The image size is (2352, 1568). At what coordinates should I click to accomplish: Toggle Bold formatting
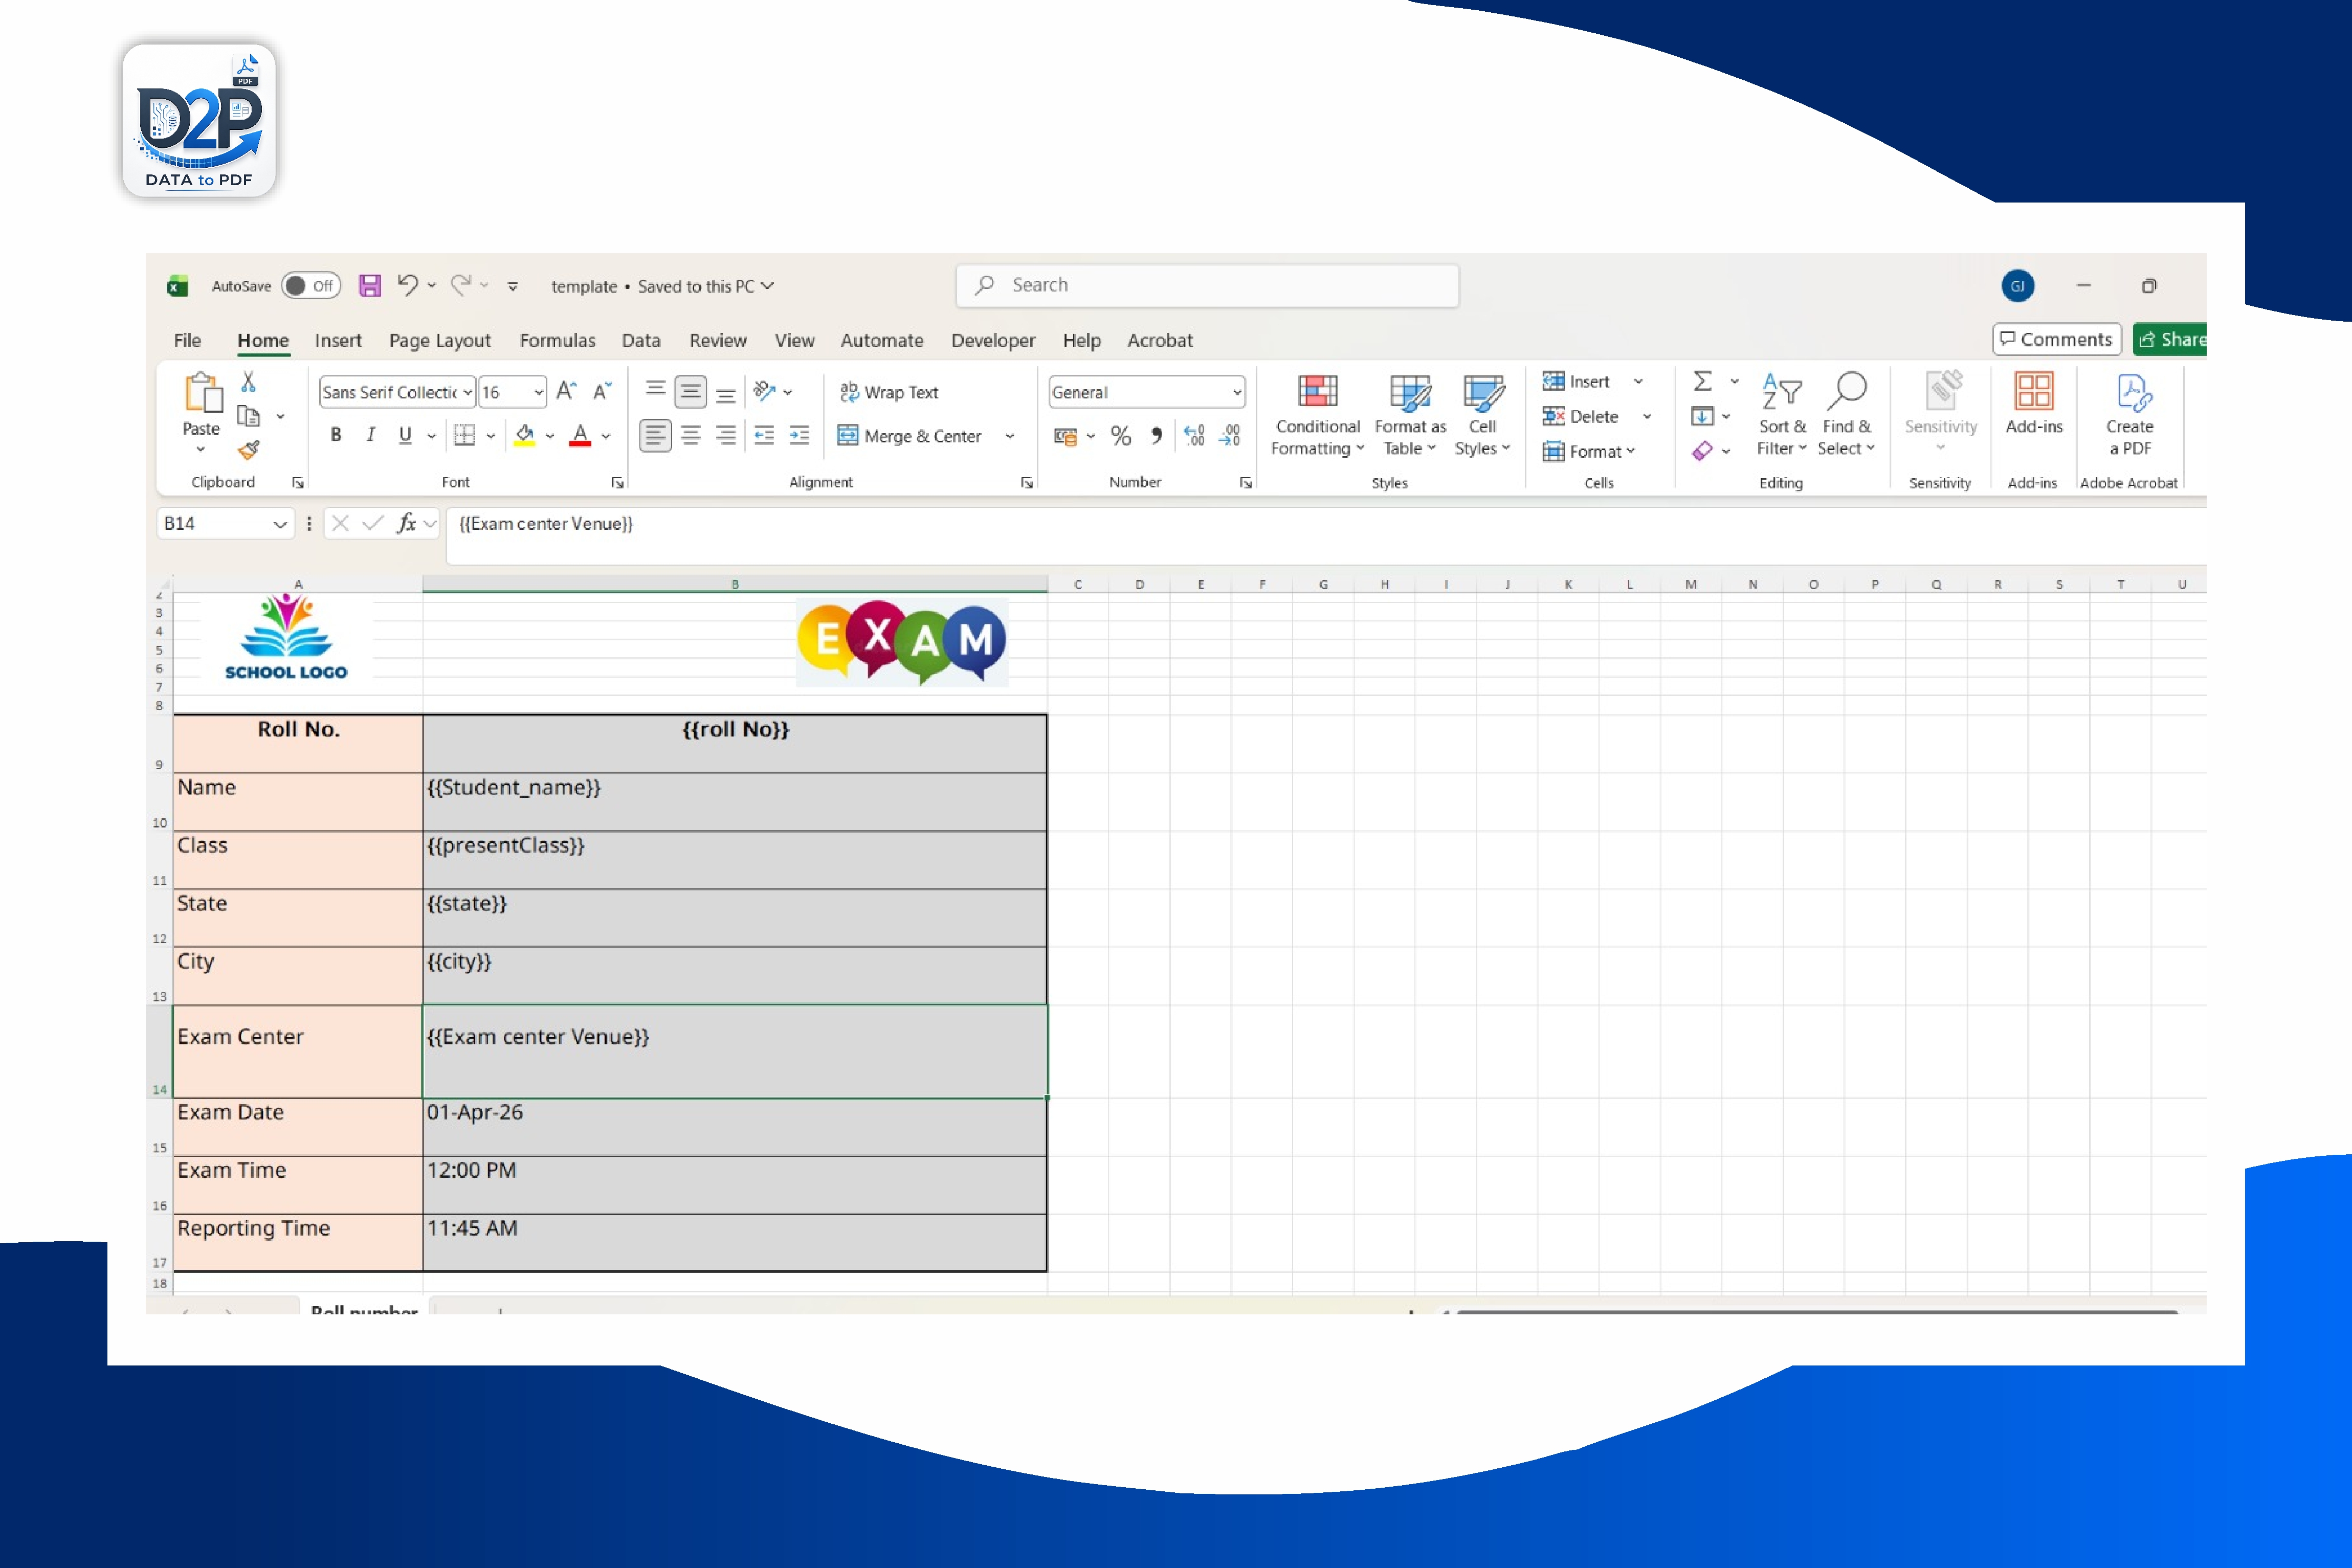(336, 435)
